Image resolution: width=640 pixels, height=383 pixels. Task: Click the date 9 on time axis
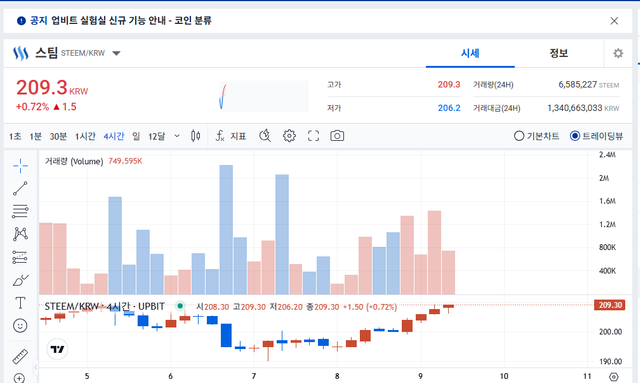pyautogui.click(x=420, y=376)
